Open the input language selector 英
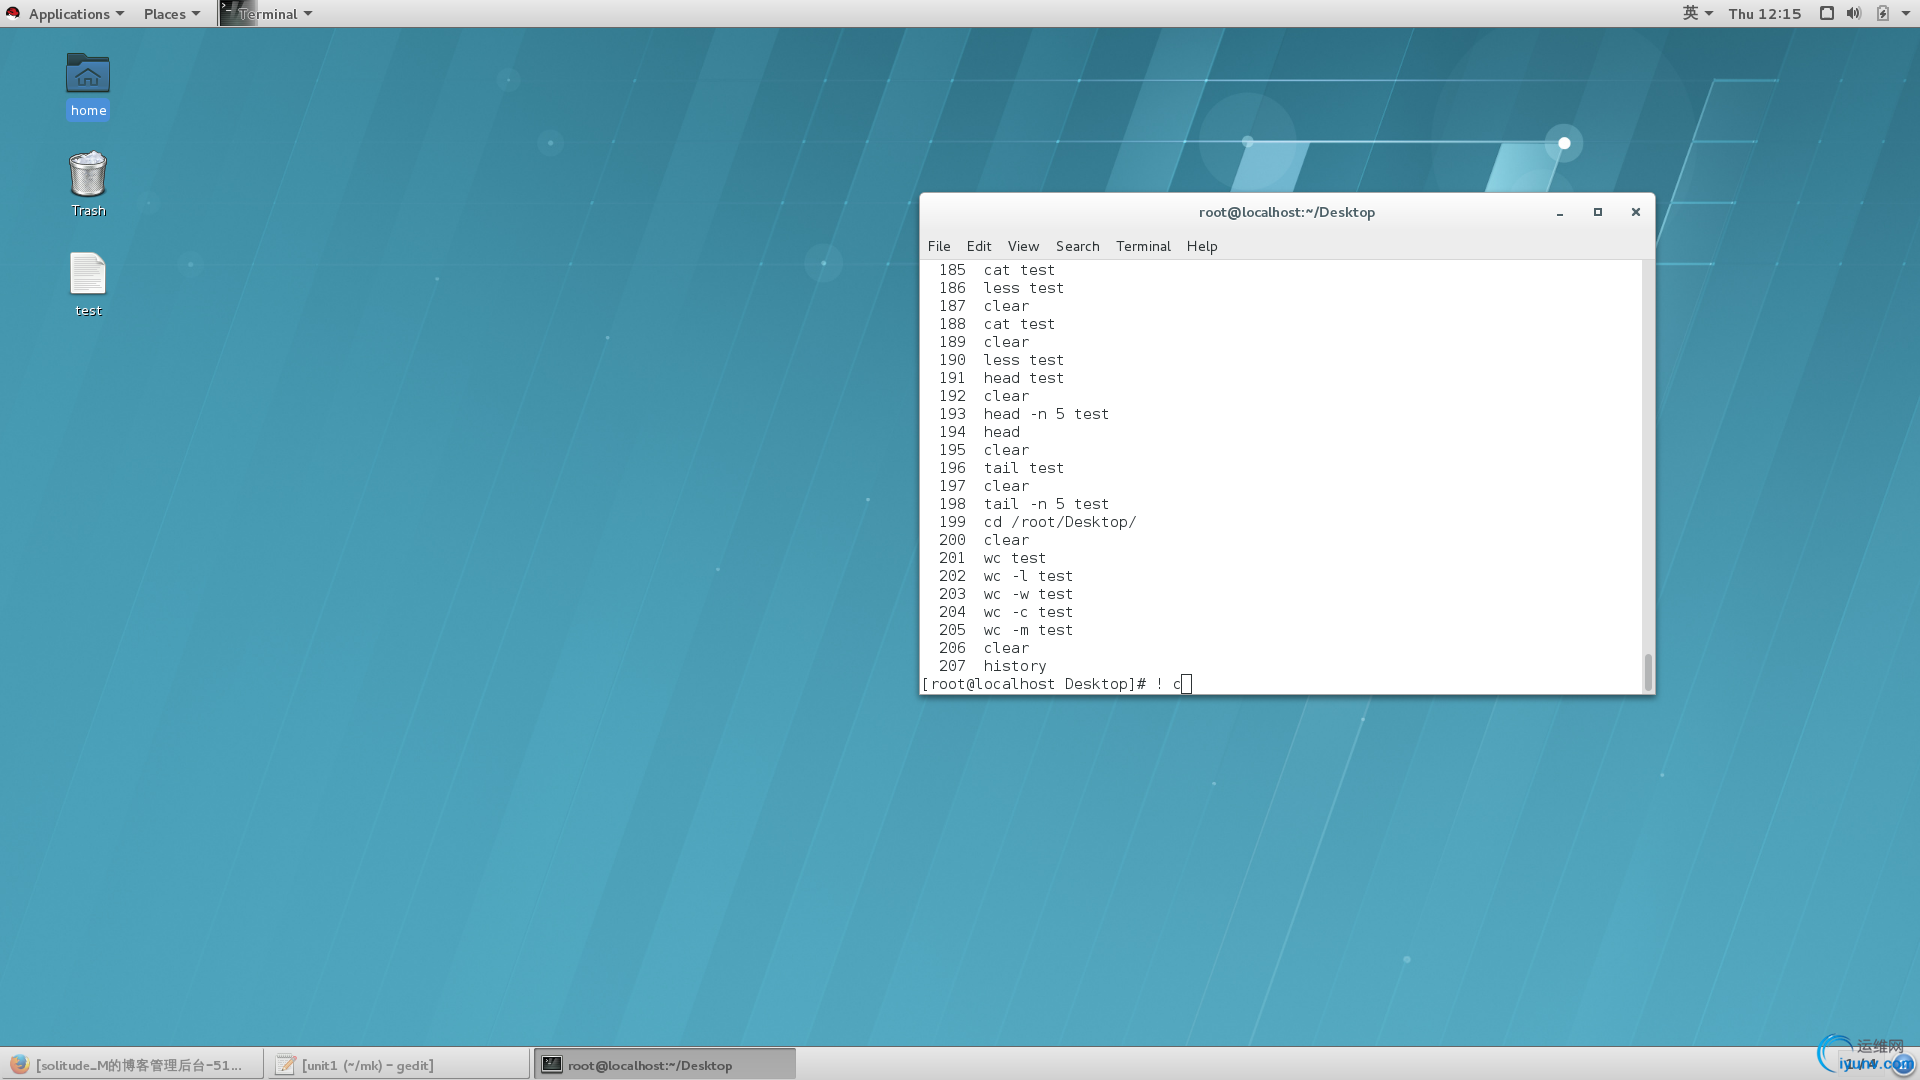The width and height of the screenshot is (1920, 1080). pos(1697,13)
